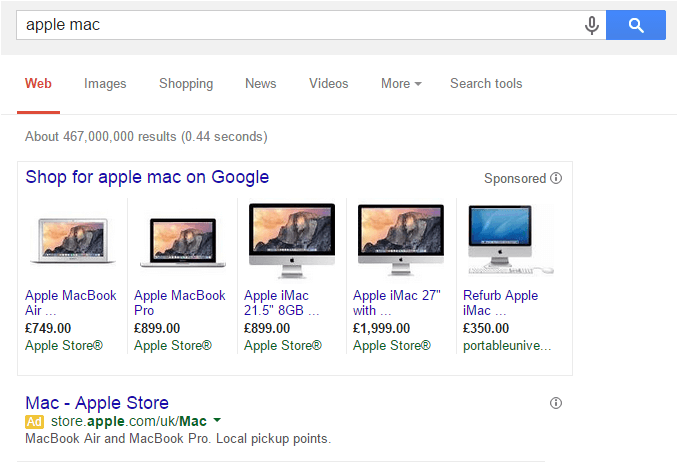Click the store.apple.com/uk/Mac URL text
The height and width of the screenshot is (464, 678).
pyautogui.click(x=128, y=421)
